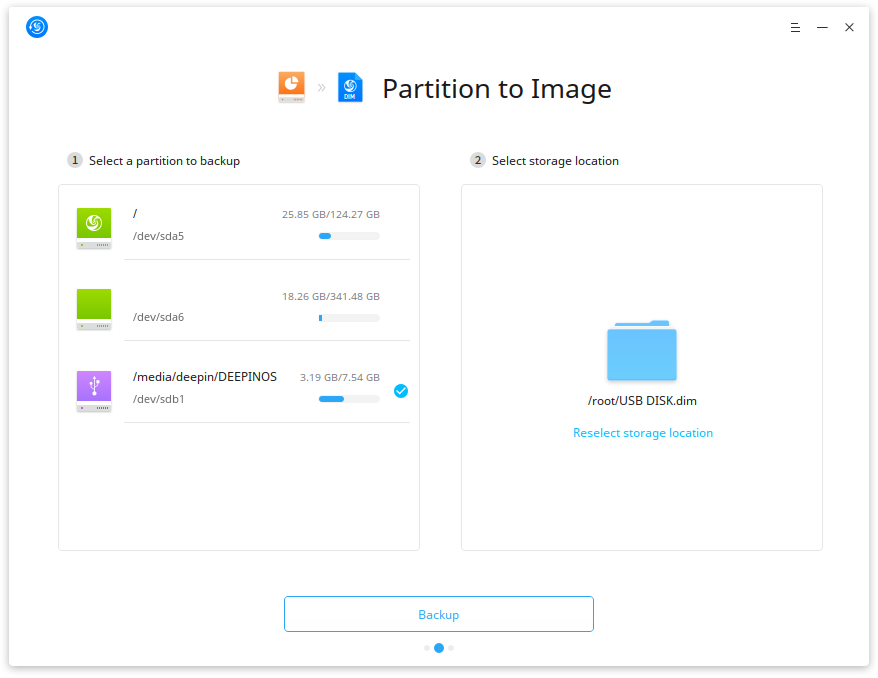Image resolution: width=878 pixels, height=678 pixels.
Task: Click the green deepin system drive icon
Action: click(94, 228)
